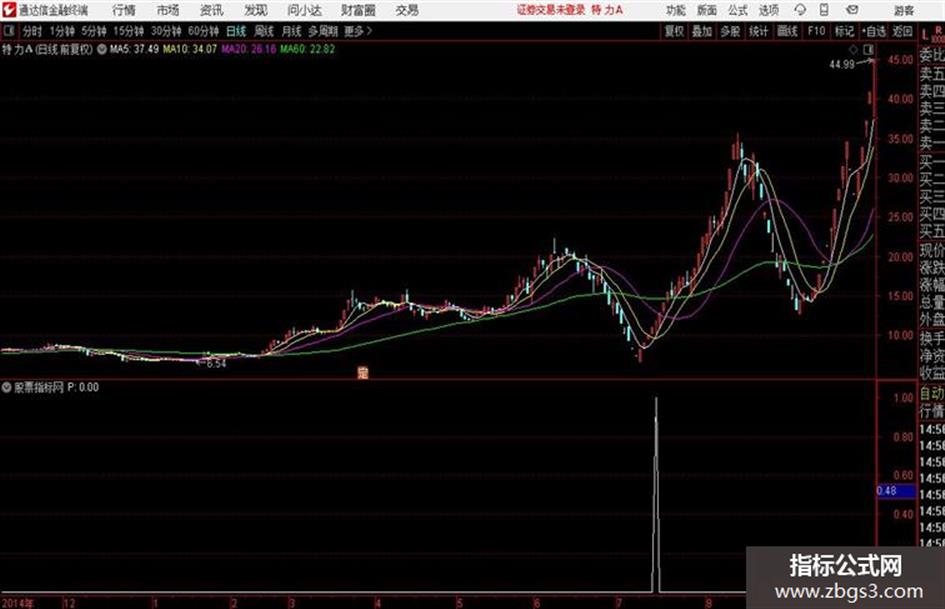Screen dimensions: 945x609
Task: Toggle the side panel icon at chart corner
Action: click(x=868, y=49)
